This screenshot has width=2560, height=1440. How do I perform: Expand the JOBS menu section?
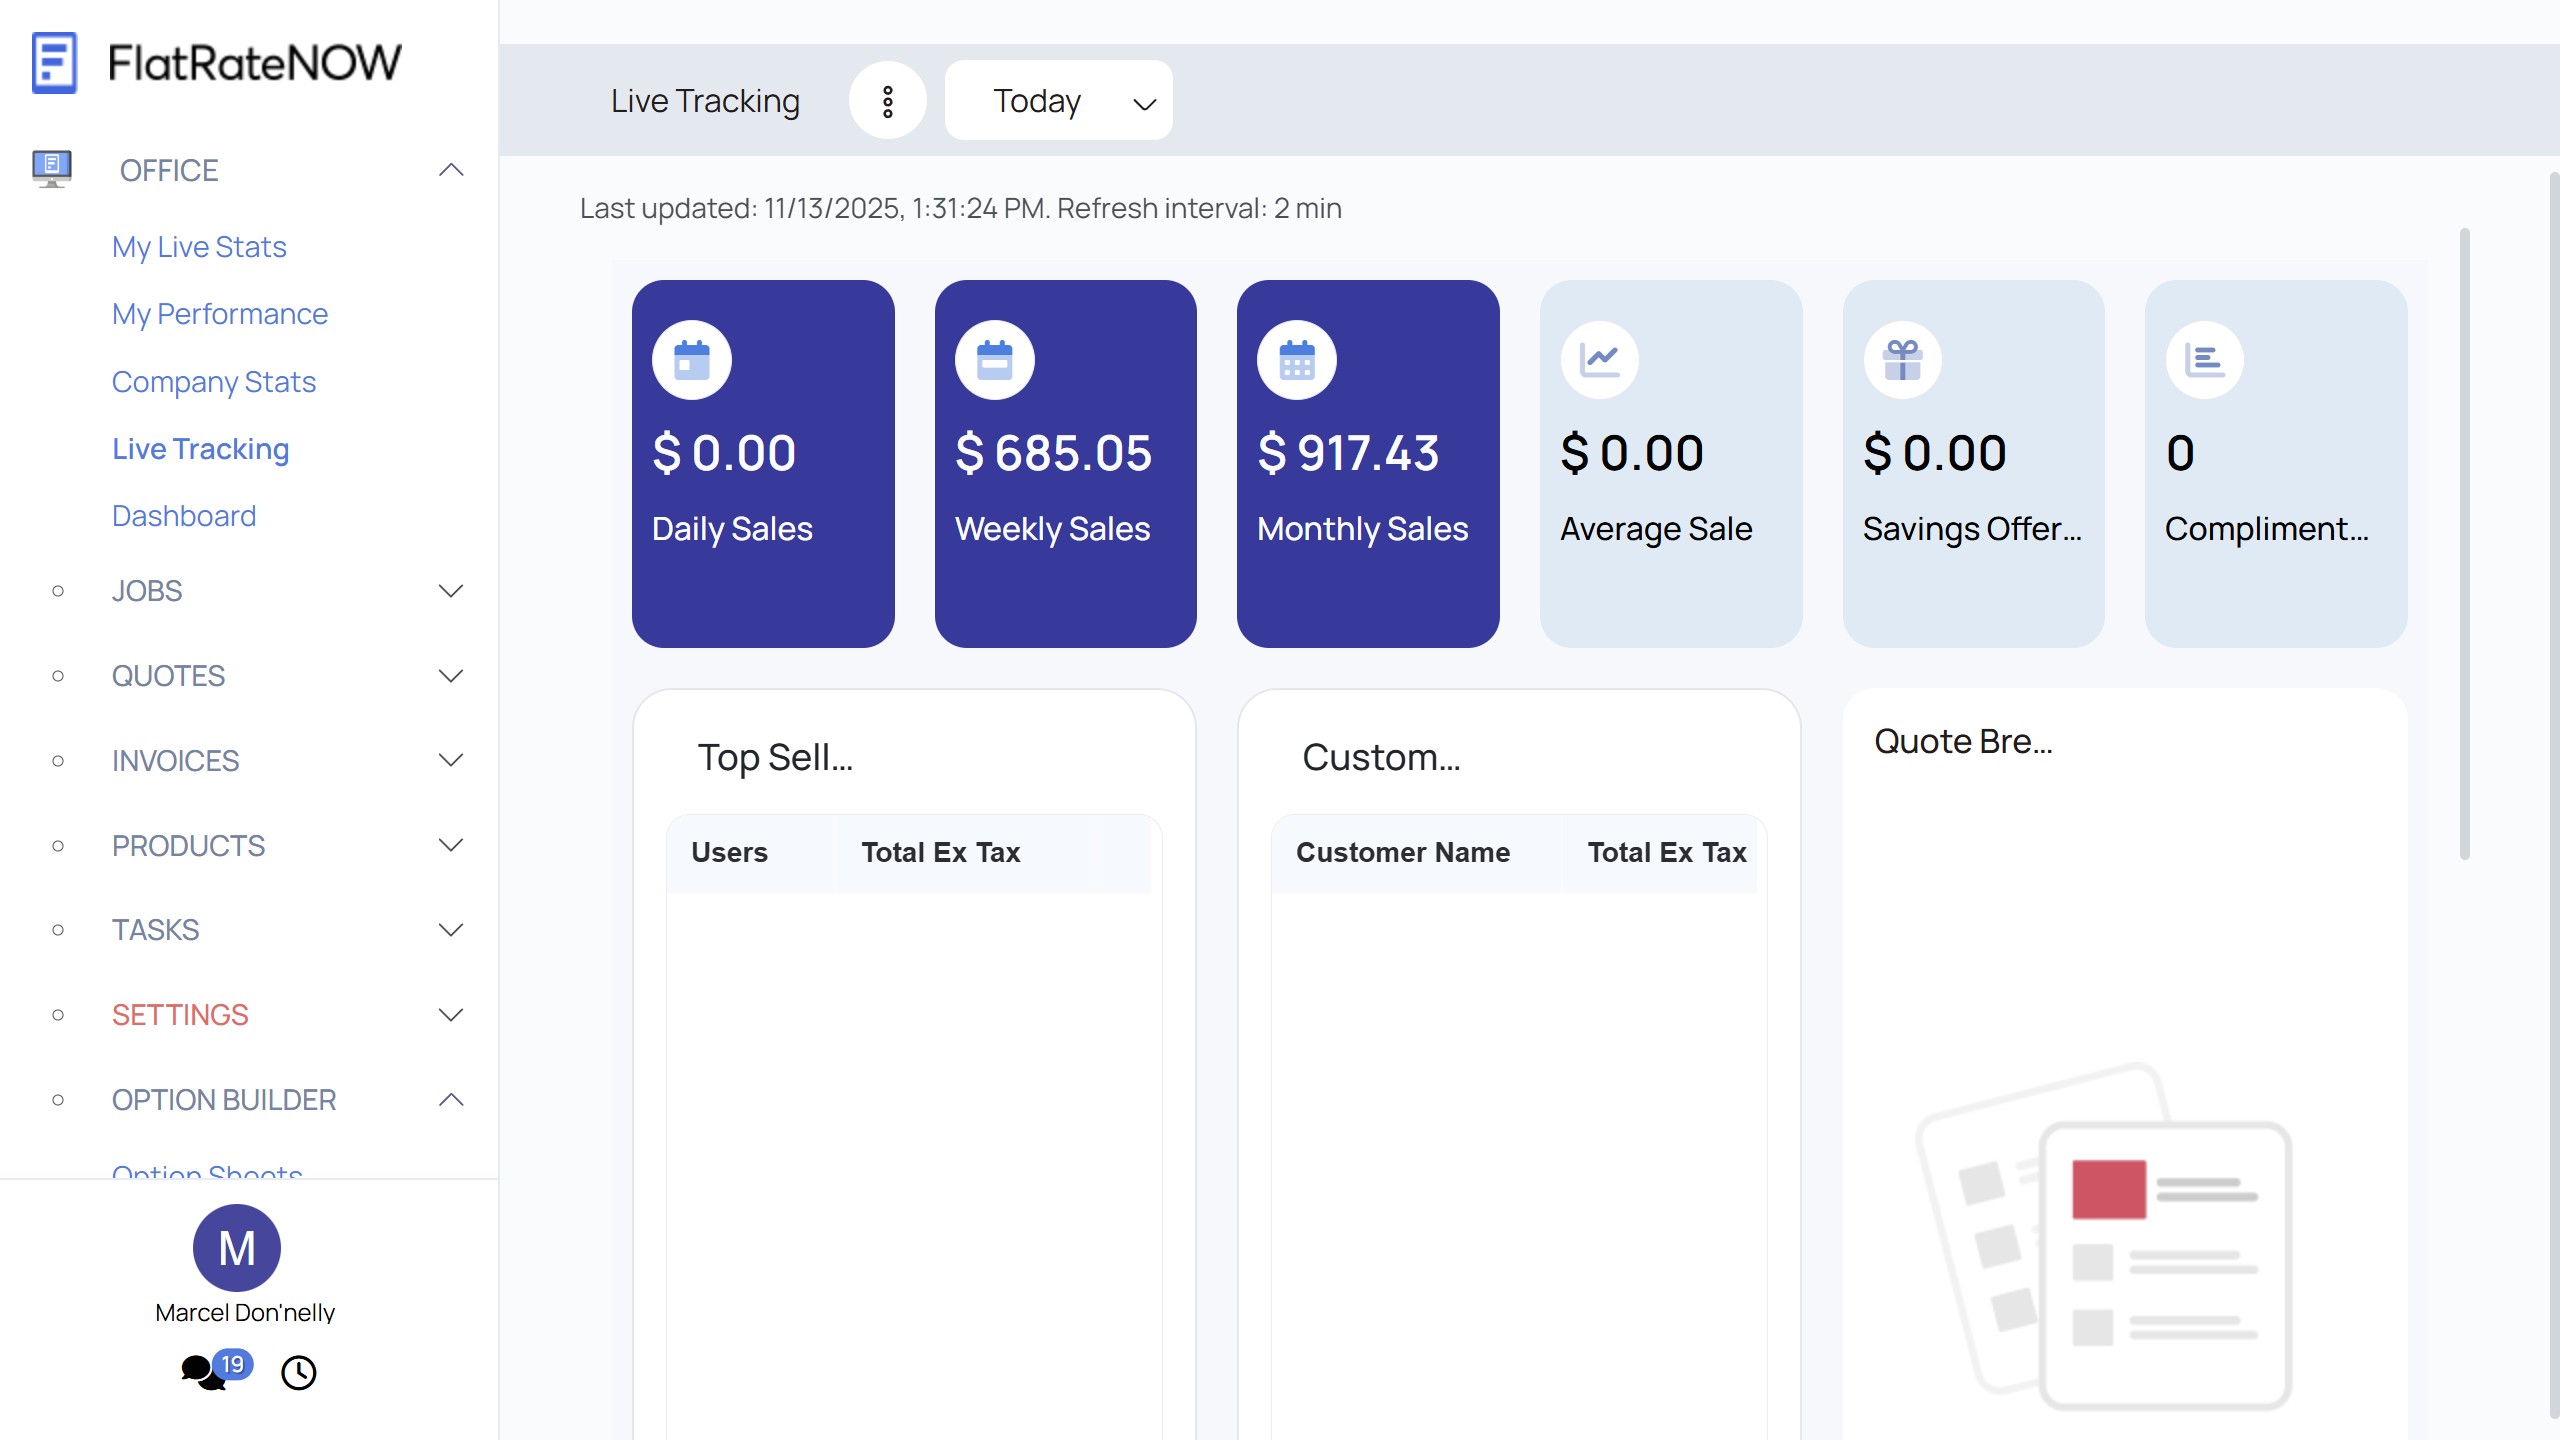tap(451, 591)
